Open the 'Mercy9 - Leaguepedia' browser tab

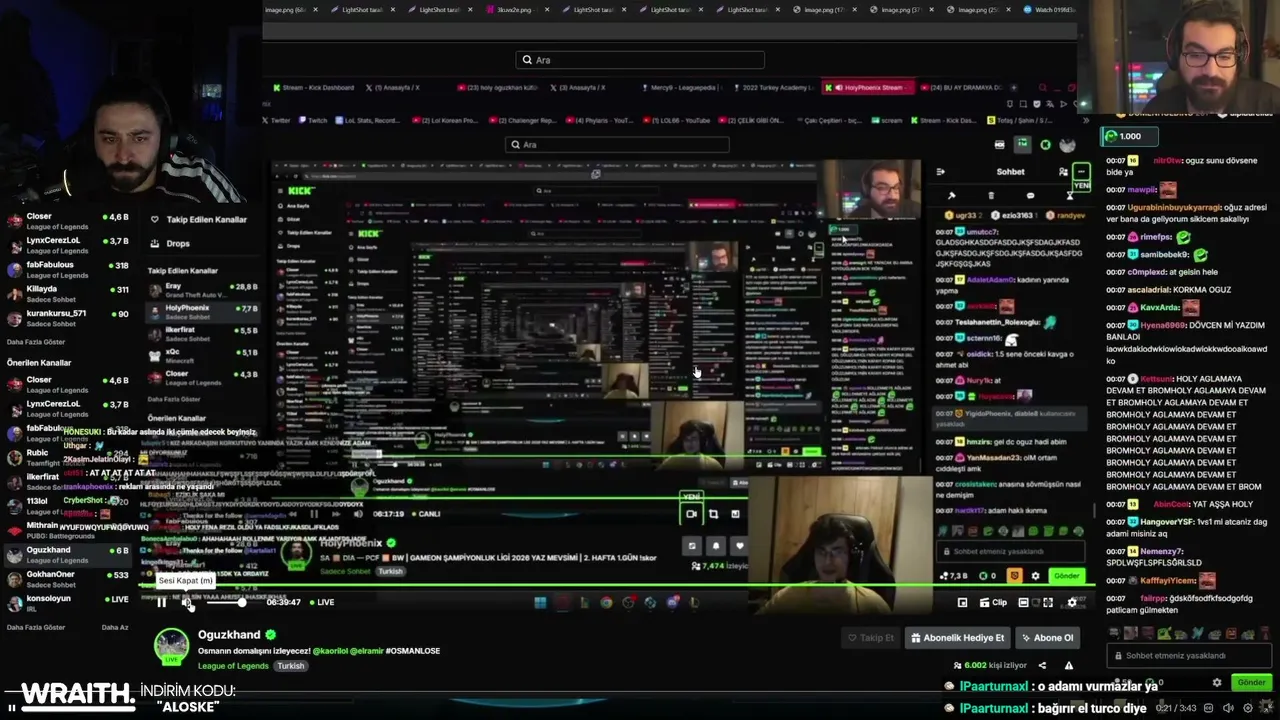coord(684,88)
